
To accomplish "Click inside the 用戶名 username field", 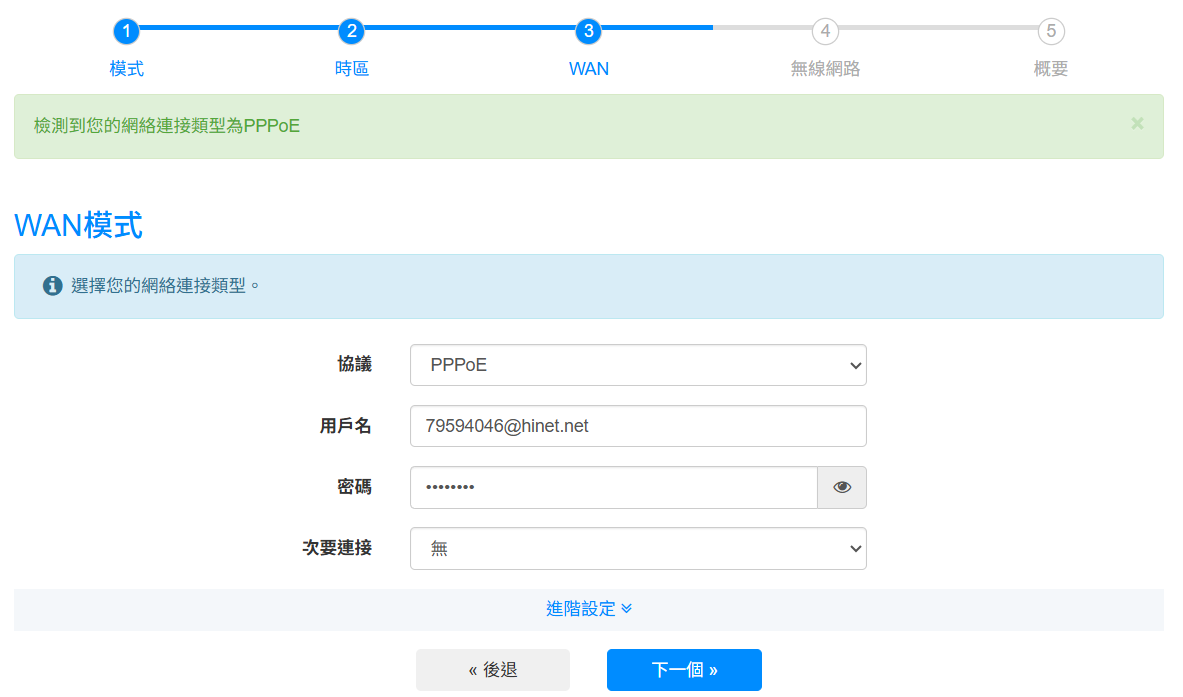I will (638, 426).
